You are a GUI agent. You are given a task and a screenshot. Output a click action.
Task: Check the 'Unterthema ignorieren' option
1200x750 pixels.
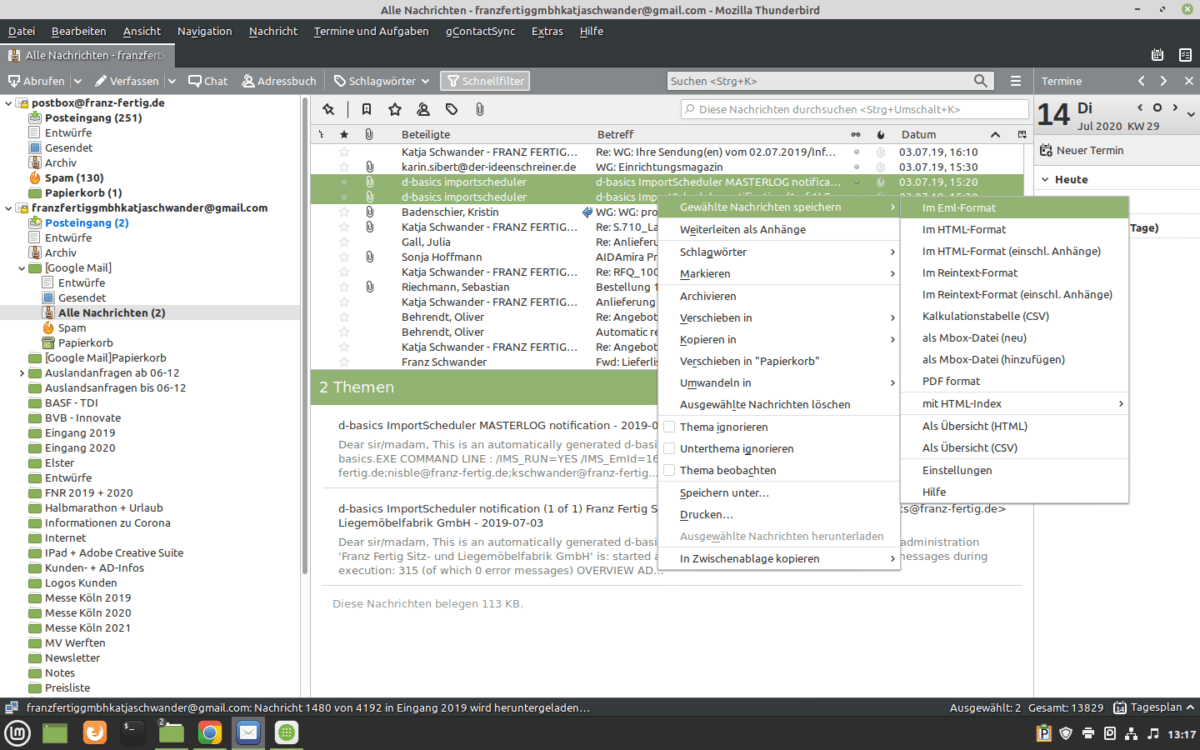669,449
